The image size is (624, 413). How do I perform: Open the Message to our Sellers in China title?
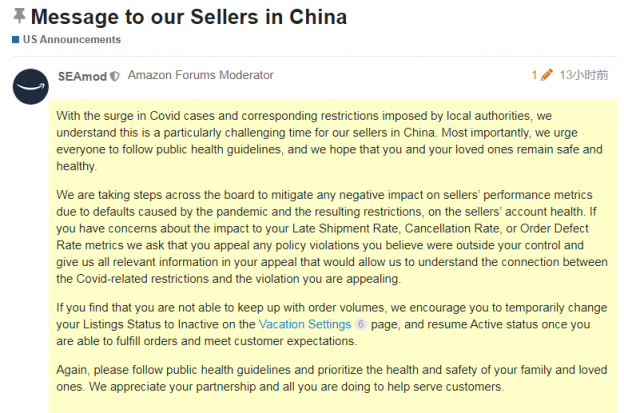(189, 17)
